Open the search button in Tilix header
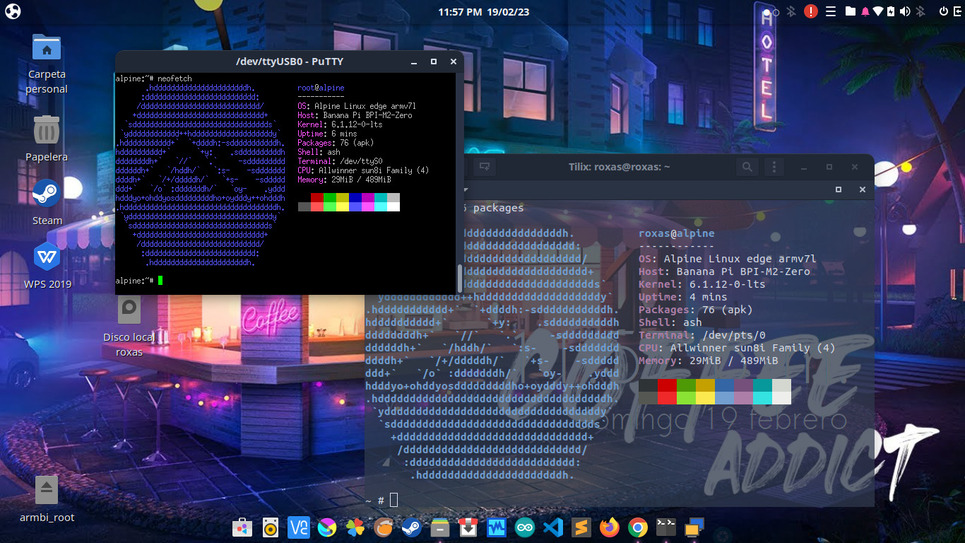The height and width of the screenshot is (543, 965). (x=747, y=167)
